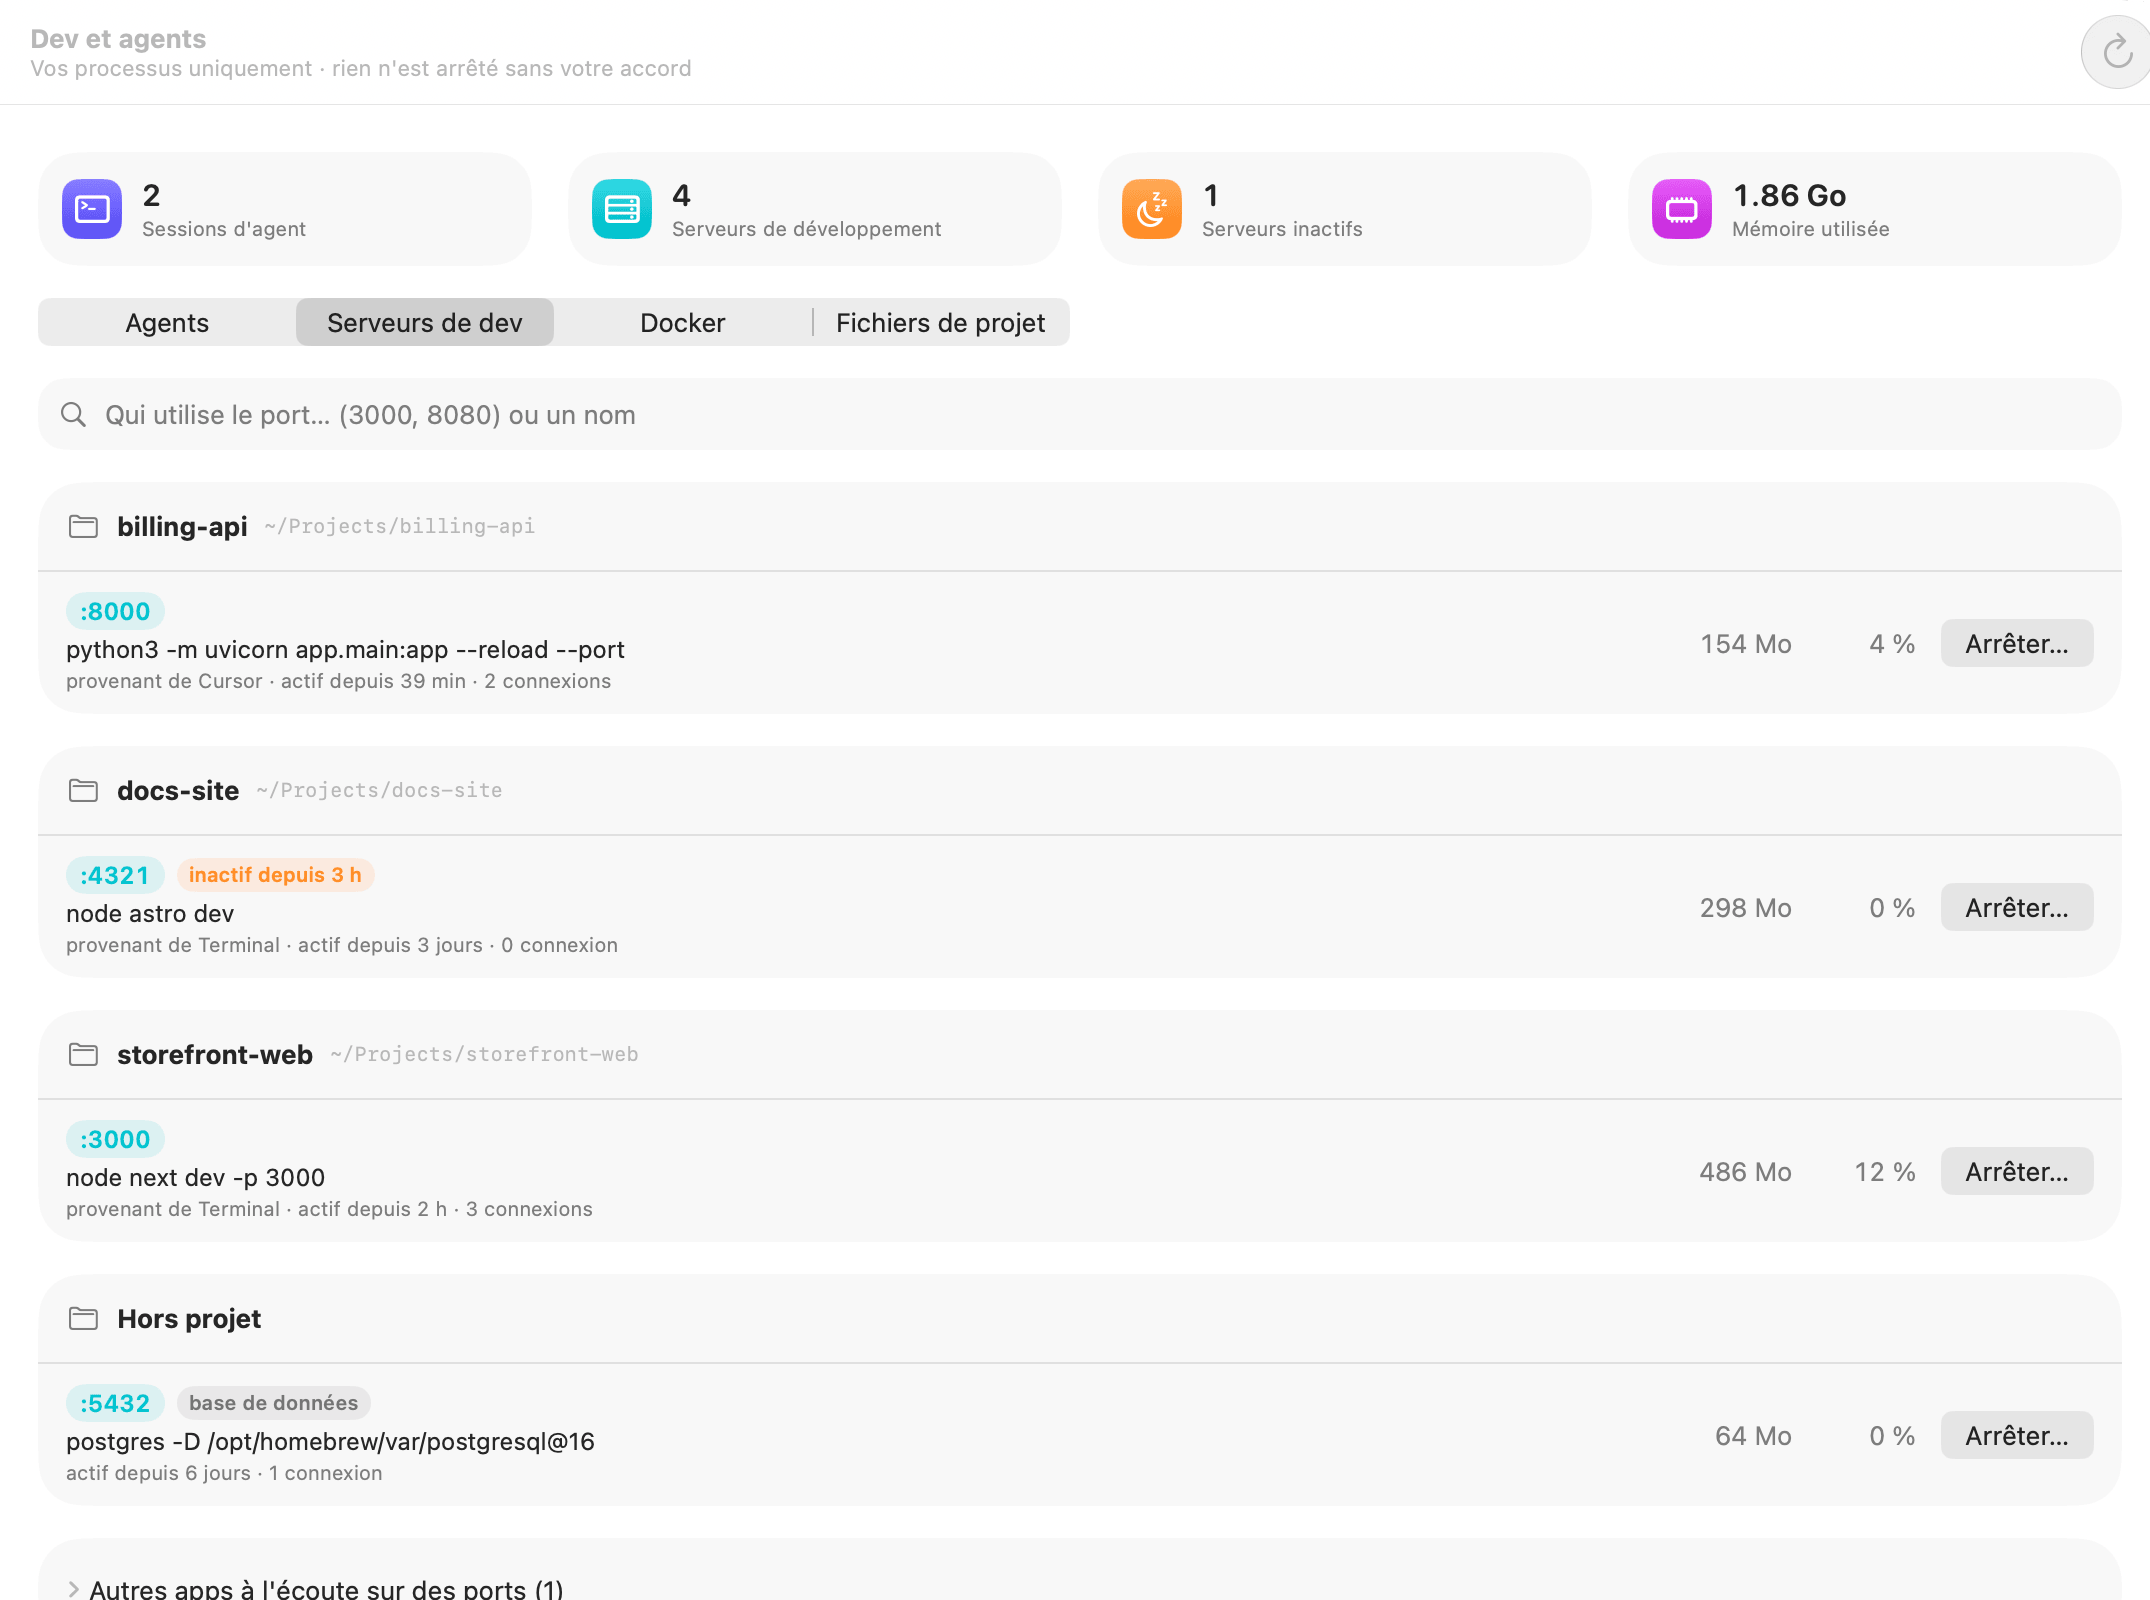Click the 'python3 -m uvicorn' command text

[345, 649]
